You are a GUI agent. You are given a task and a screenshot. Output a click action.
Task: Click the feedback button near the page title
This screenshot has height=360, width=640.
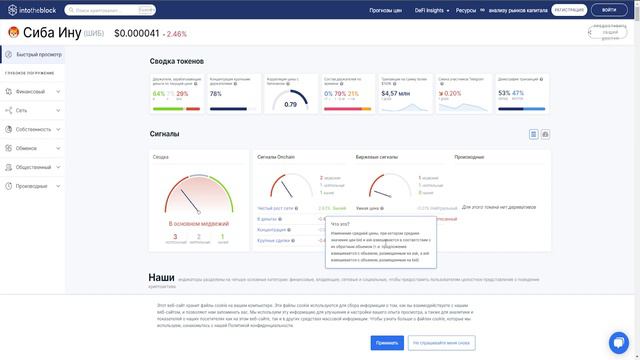(607, 32)
